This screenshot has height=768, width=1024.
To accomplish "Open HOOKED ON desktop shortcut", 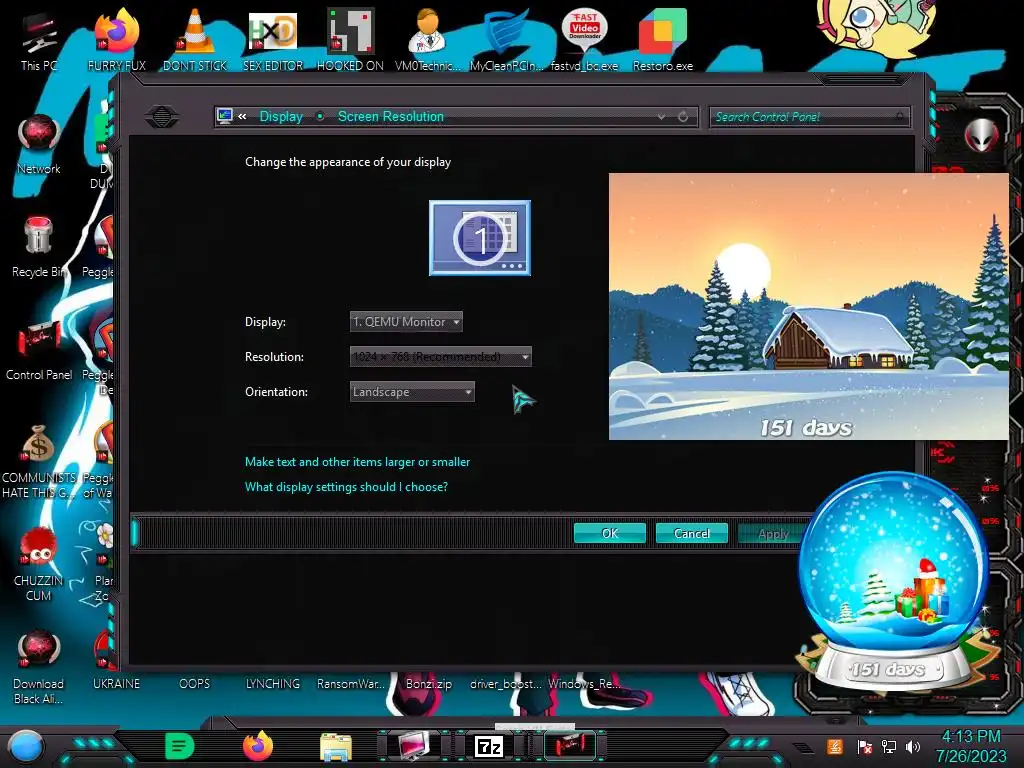I will click(x=350, y=40).
